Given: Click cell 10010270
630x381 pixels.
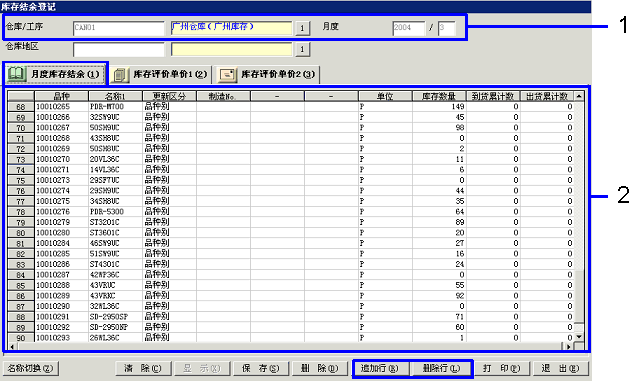Looking at the screenshot, I should 61,159.
